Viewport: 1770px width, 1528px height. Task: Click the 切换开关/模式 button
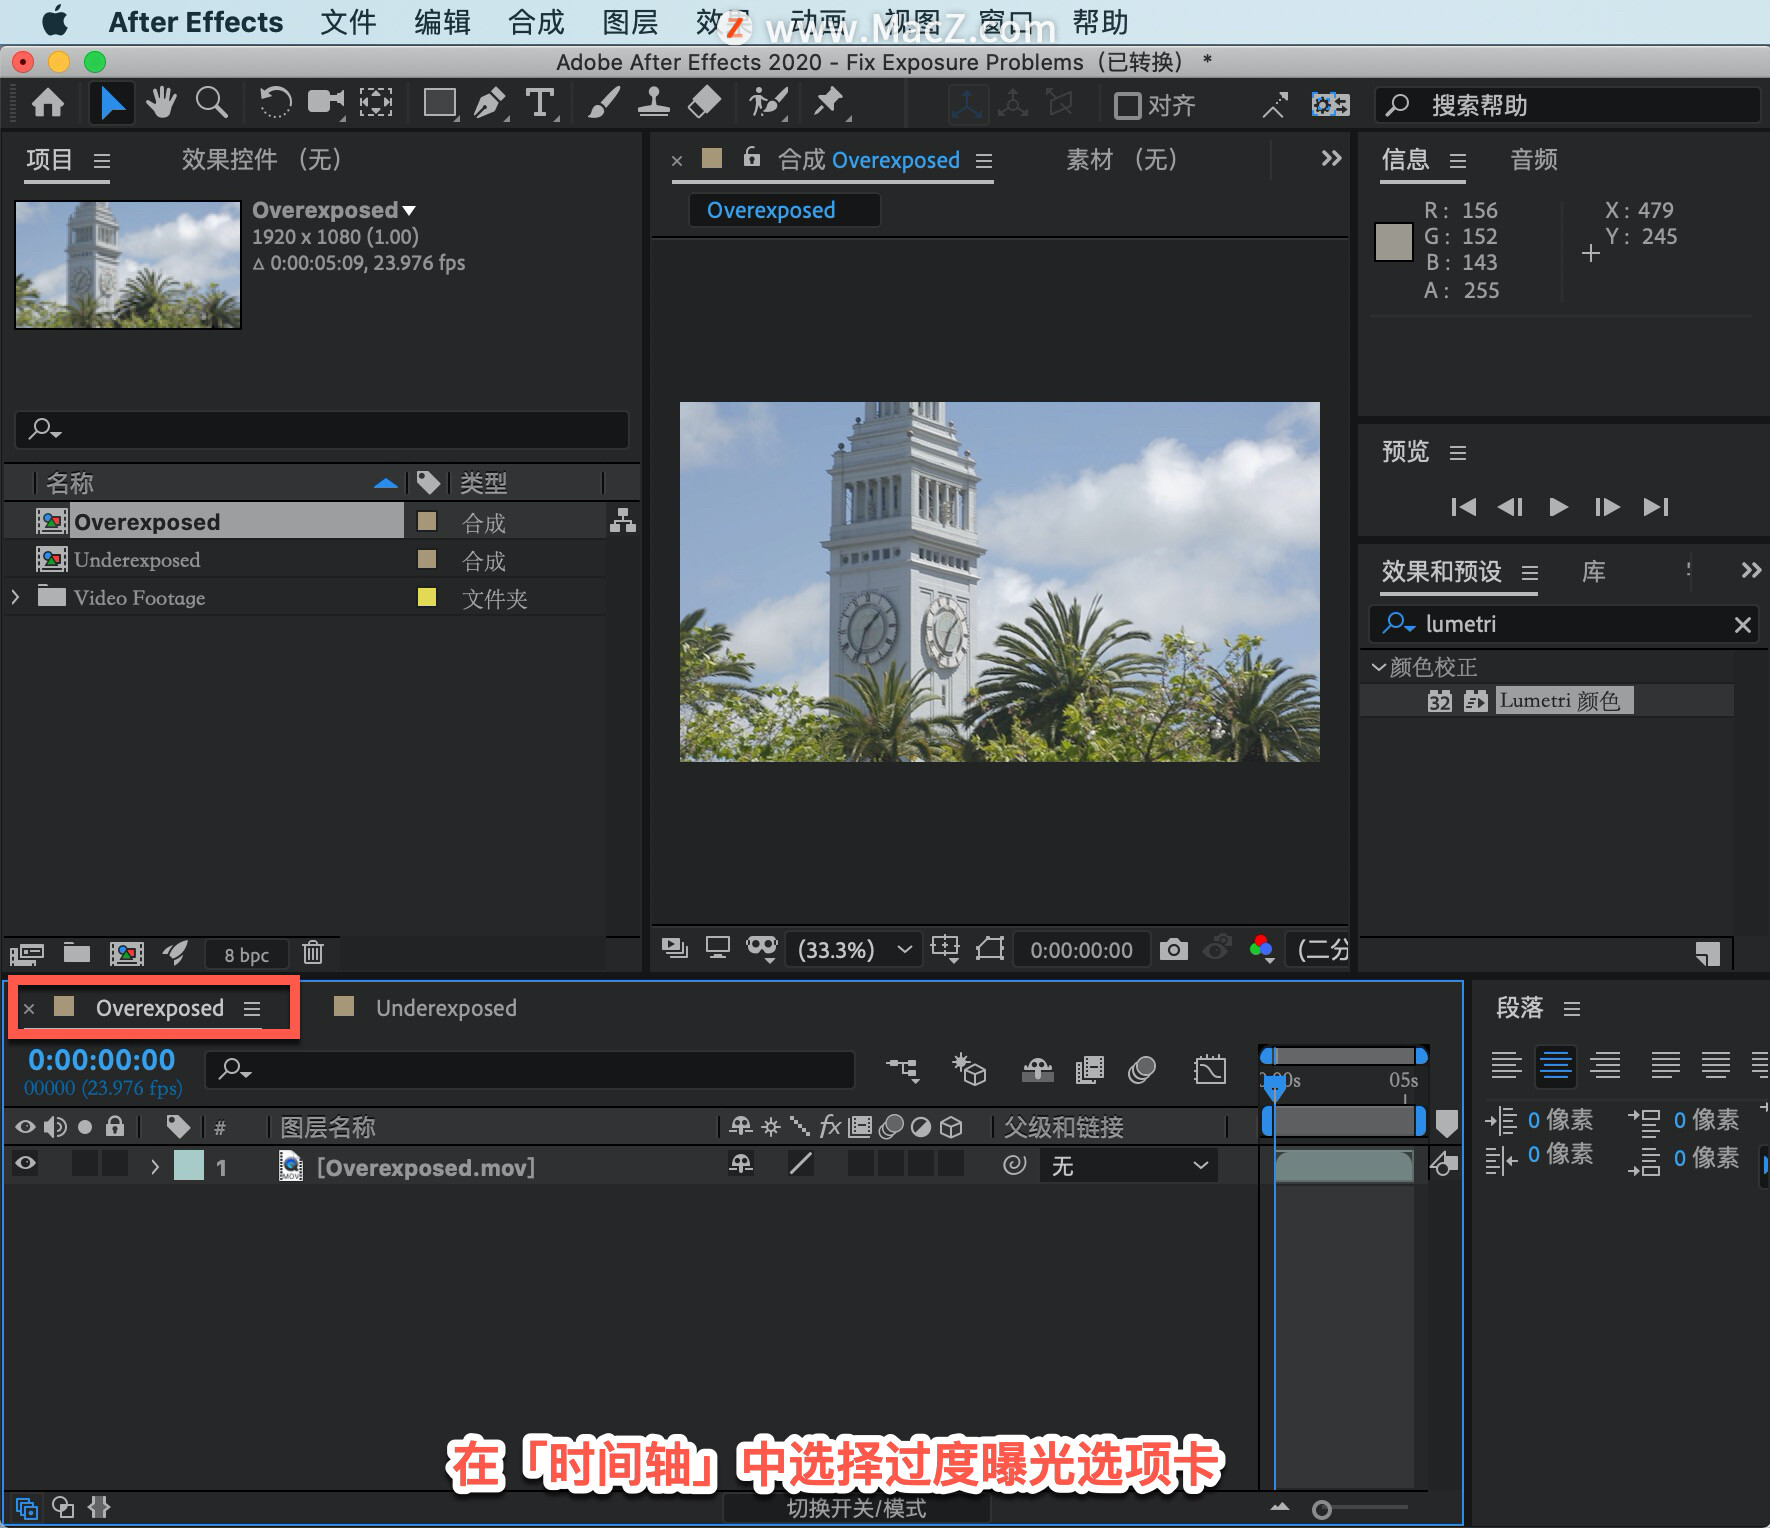pos(856,1508)
